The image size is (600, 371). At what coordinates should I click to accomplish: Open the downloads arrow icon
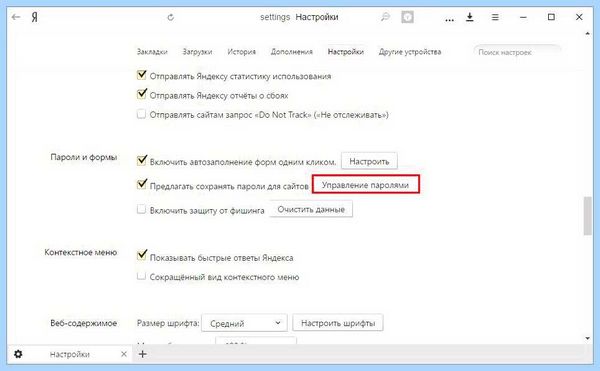(470, 17)
